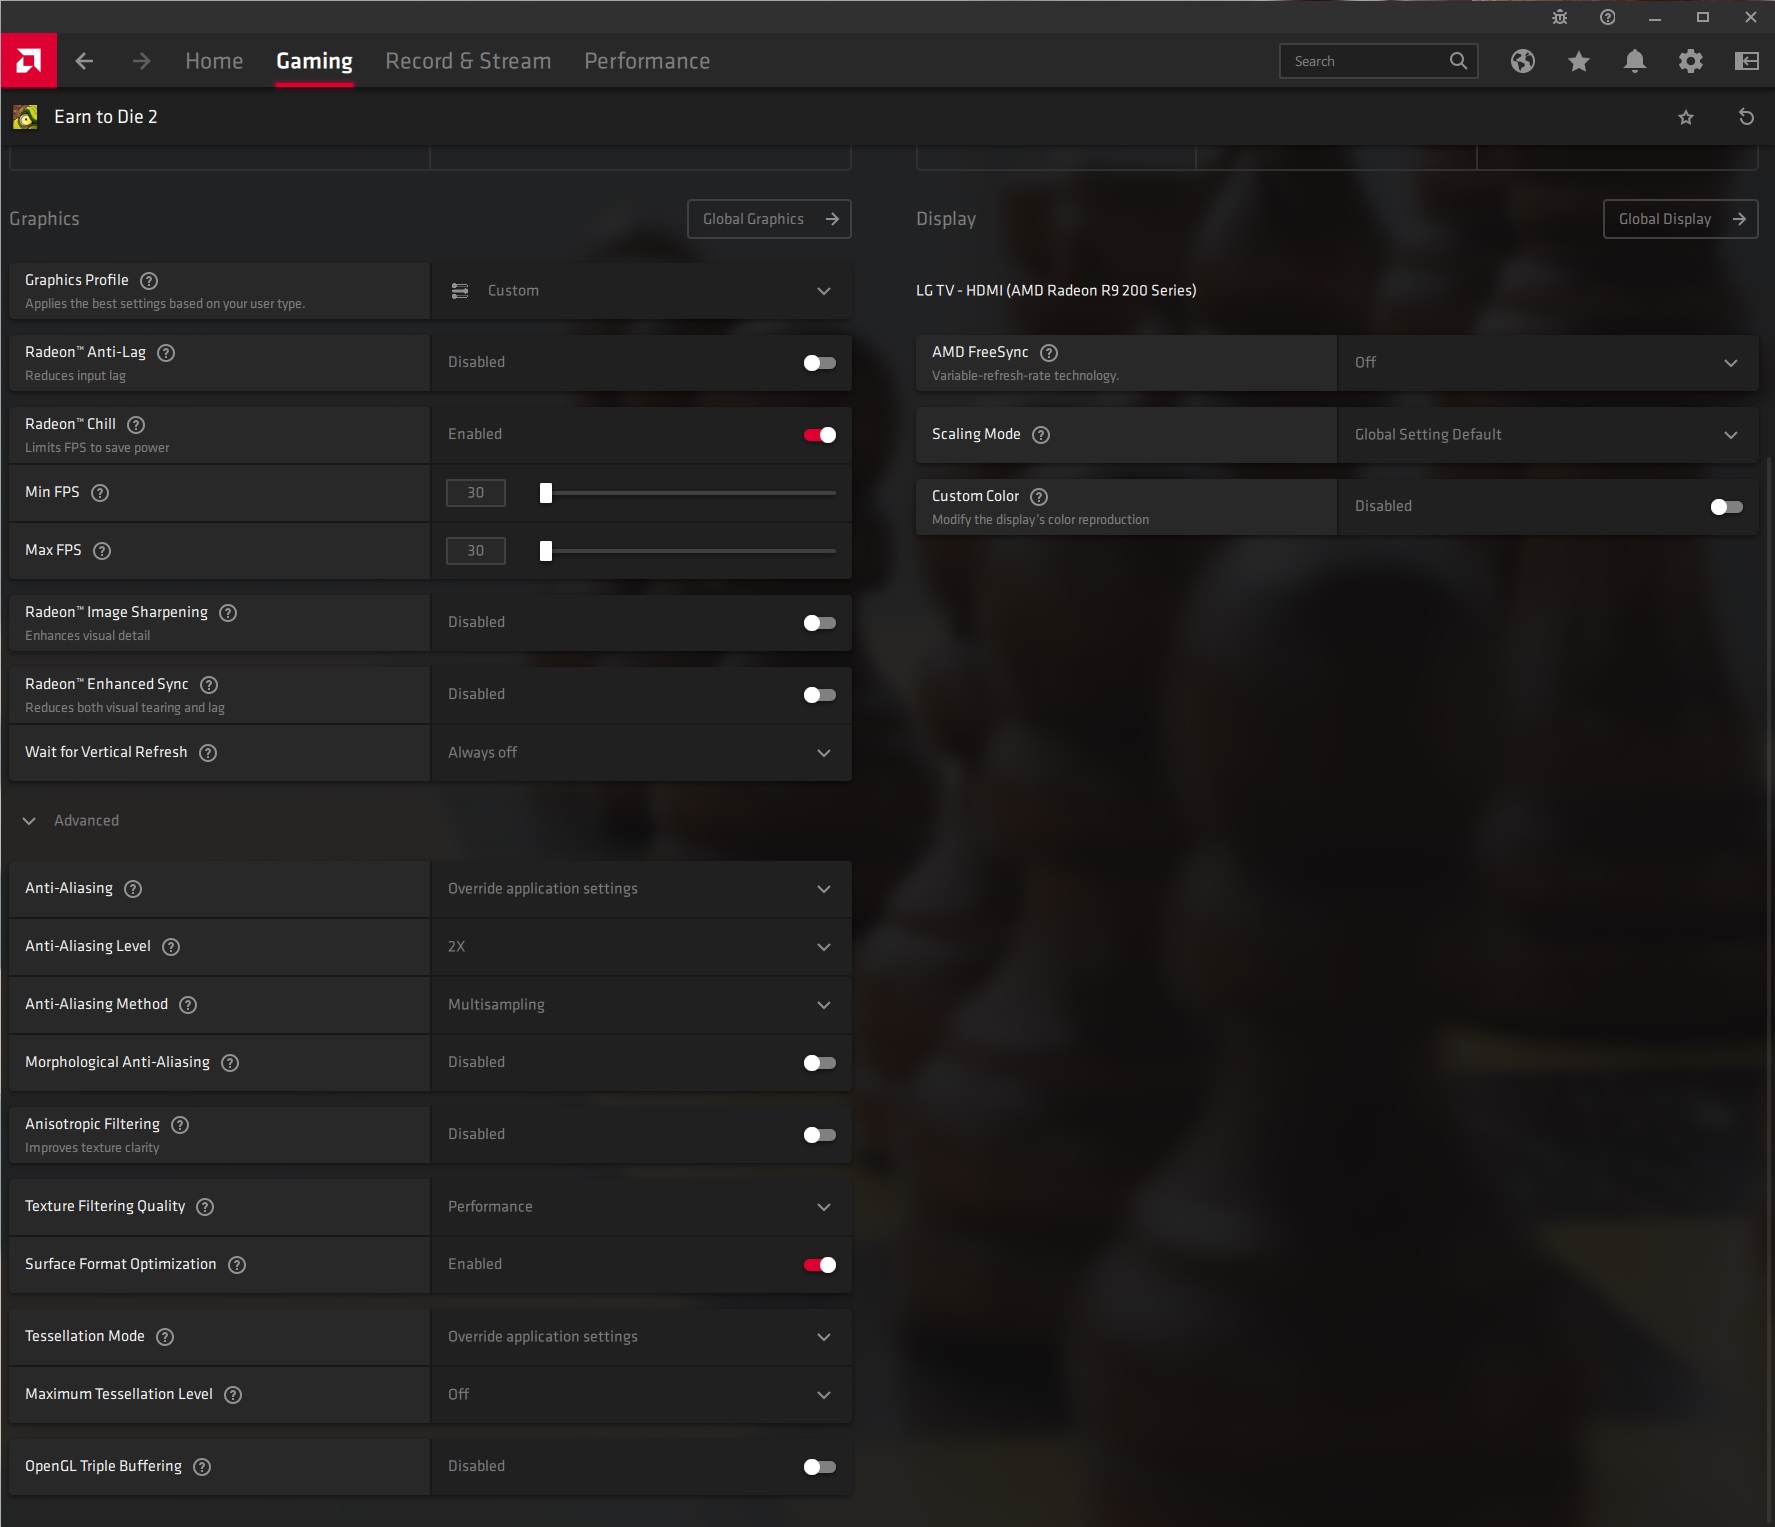Open the Anti-Aliasing dropdown
The width and height of the screenshot is (1775, 1527).
(641, 889)
